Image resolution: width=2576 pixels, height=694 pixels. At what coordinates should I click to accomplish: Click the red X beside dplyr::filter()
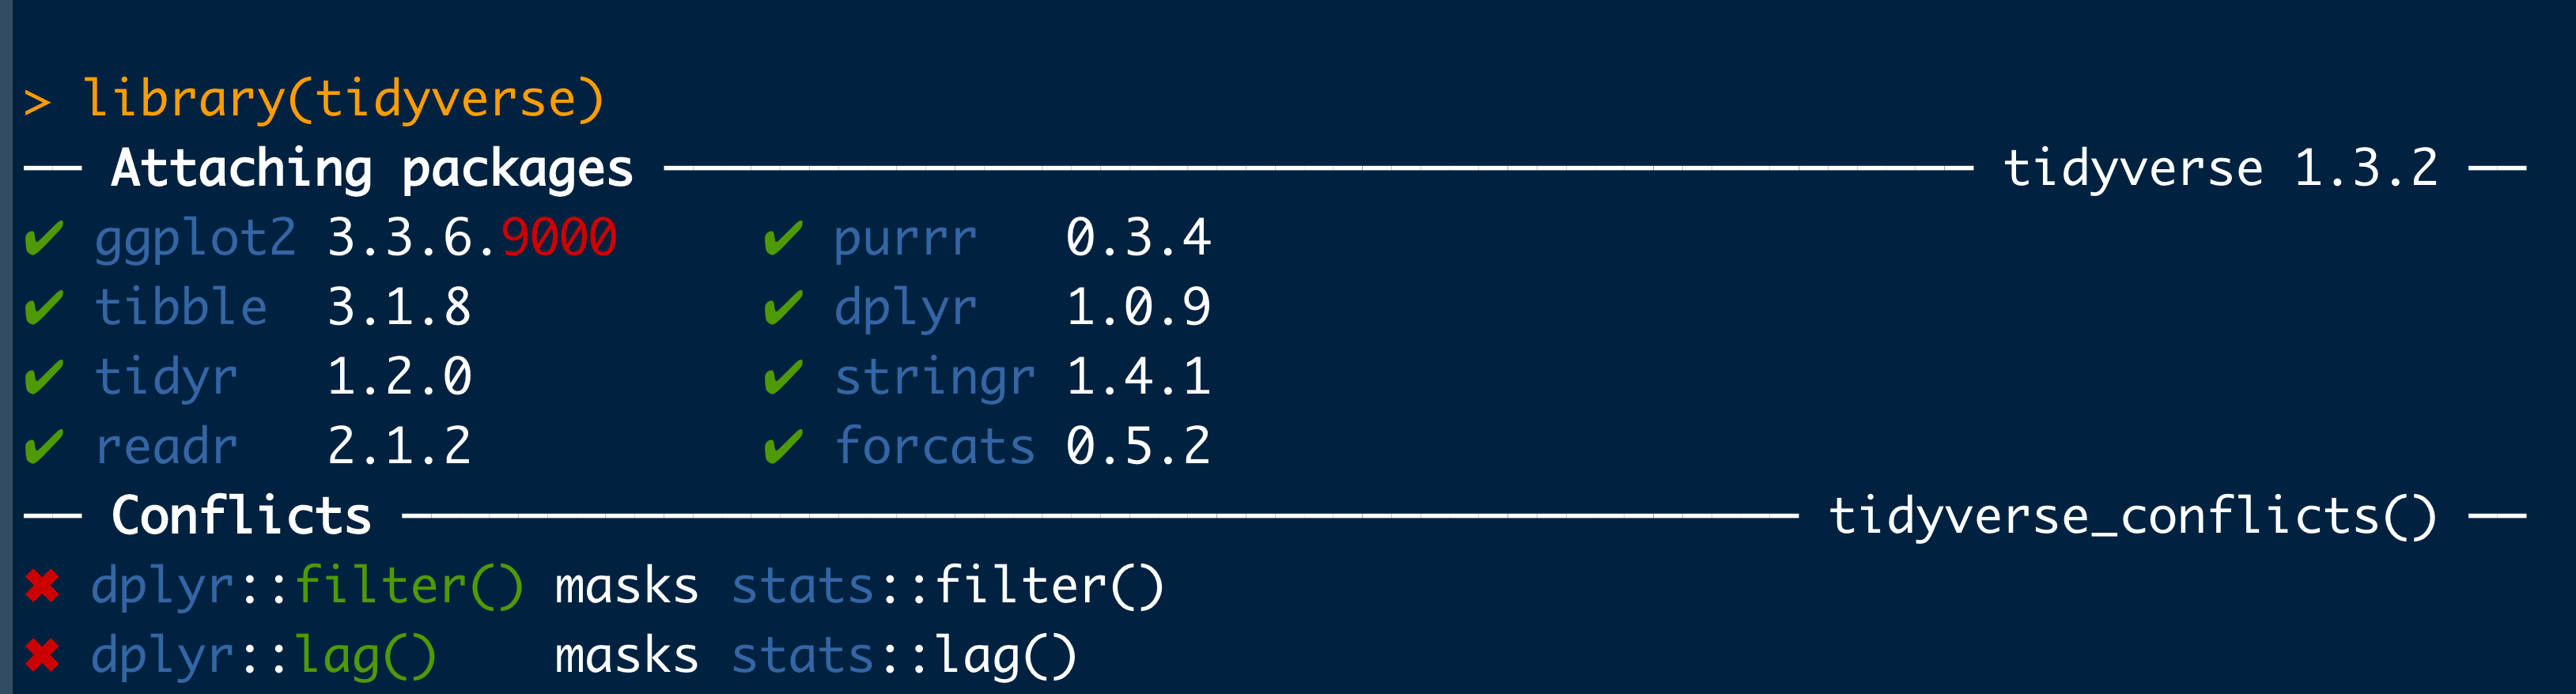(x=43, y=586)
